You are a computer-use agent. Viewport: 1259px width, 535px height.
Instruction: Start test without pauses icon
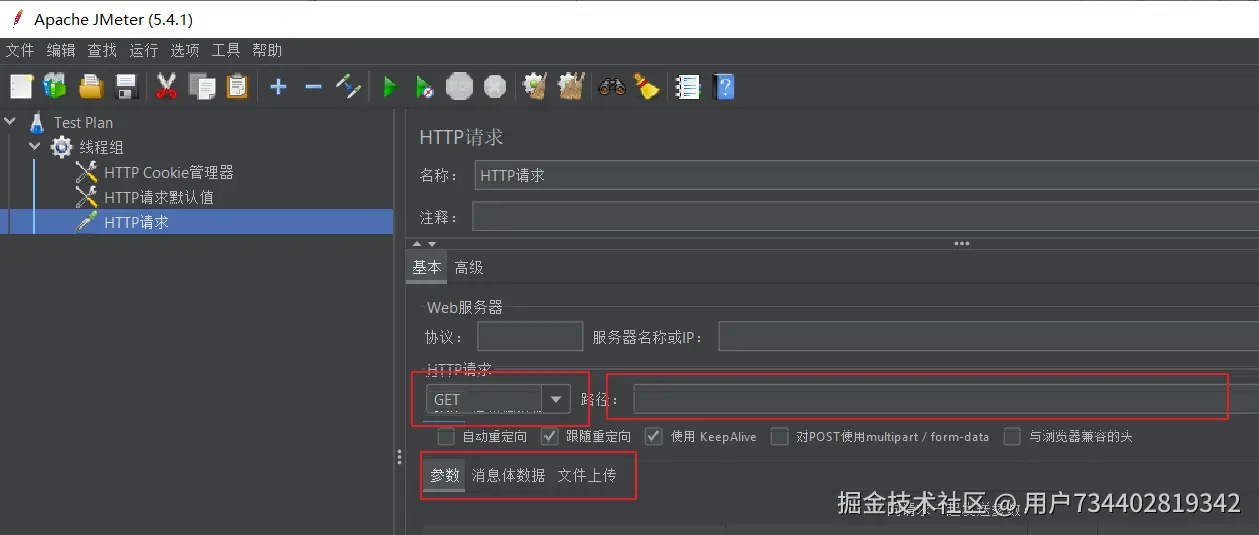pyautogui.click(x=424, y=87)
